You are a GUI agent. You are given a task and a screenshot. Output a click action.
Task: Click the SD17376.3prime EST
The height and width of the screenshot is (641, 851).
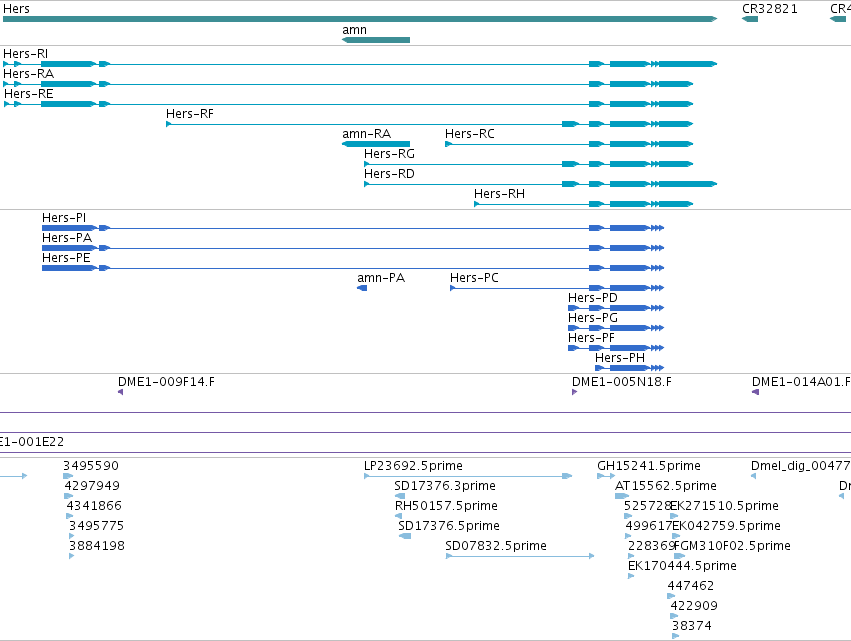pos(400,496)
